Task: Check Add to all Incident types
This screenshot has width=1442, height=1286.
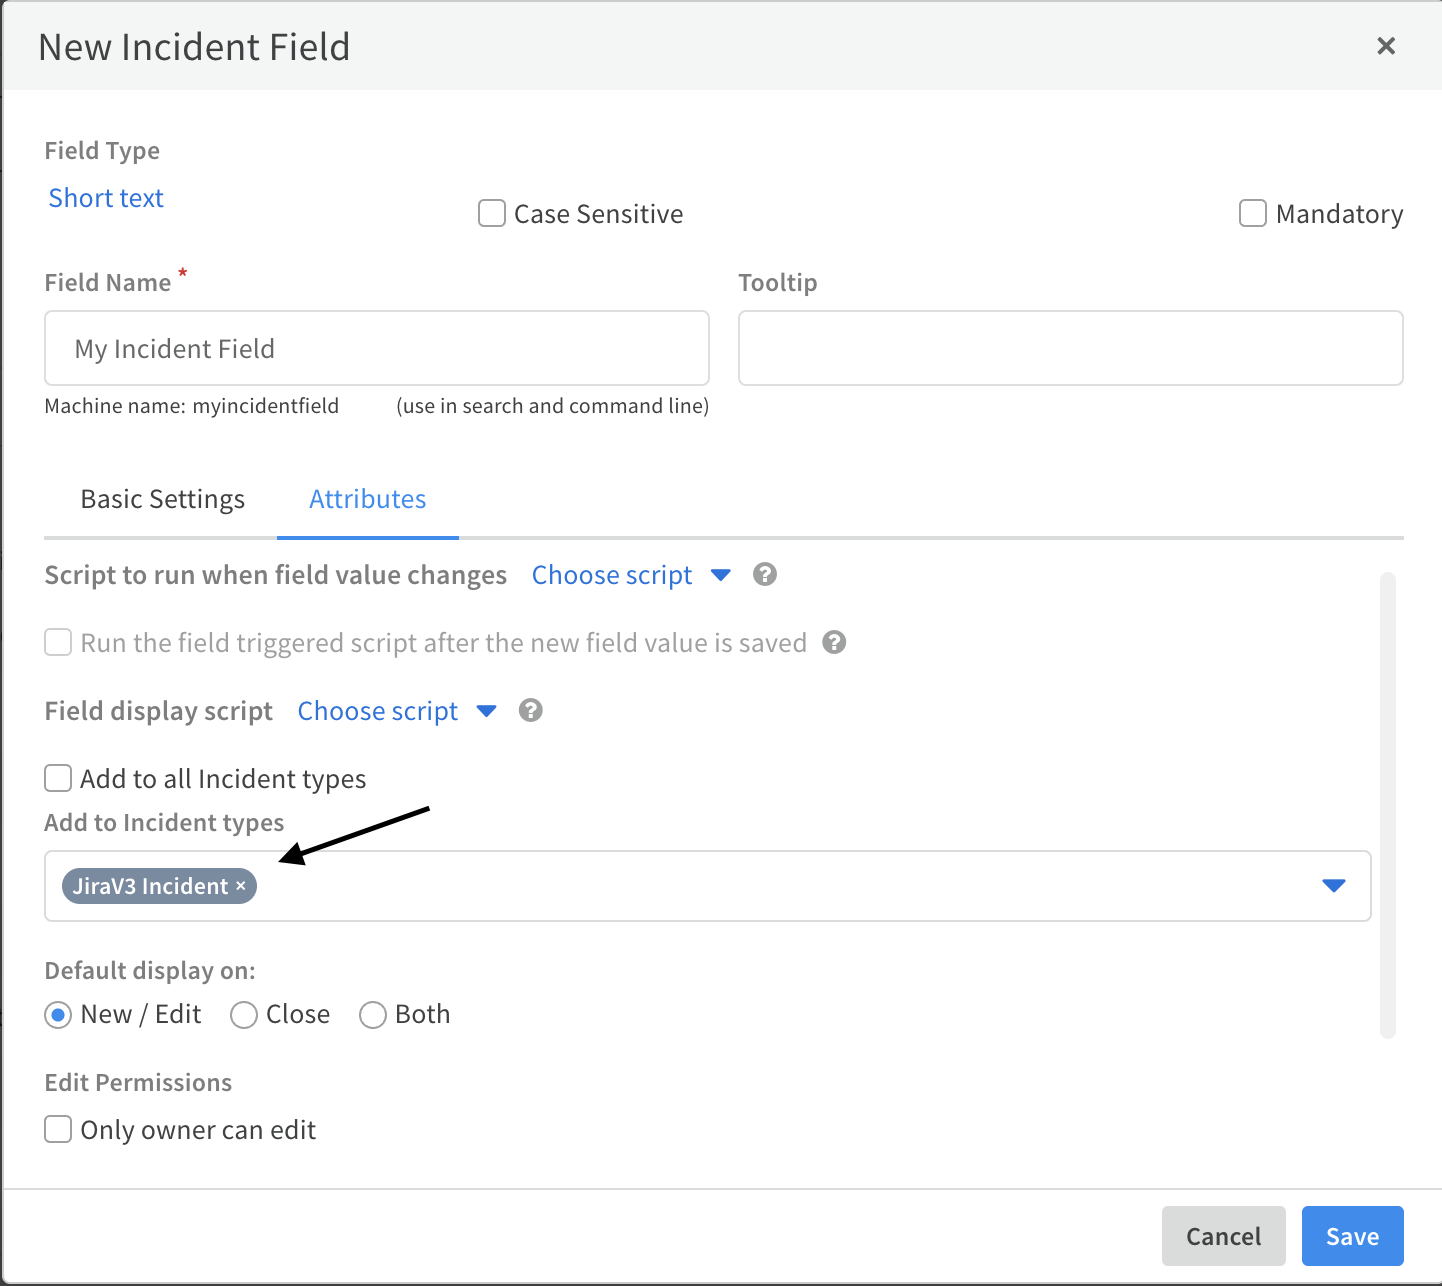Action: (x=57, y=778)
